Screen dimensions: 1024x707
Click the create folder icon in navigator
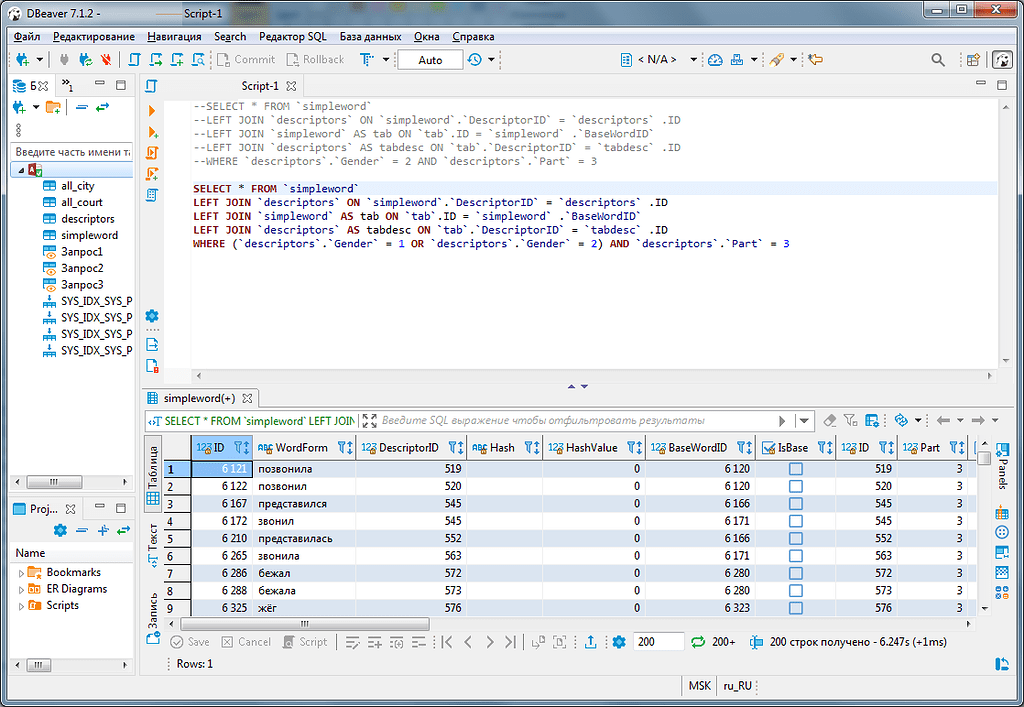click(54, 108)
